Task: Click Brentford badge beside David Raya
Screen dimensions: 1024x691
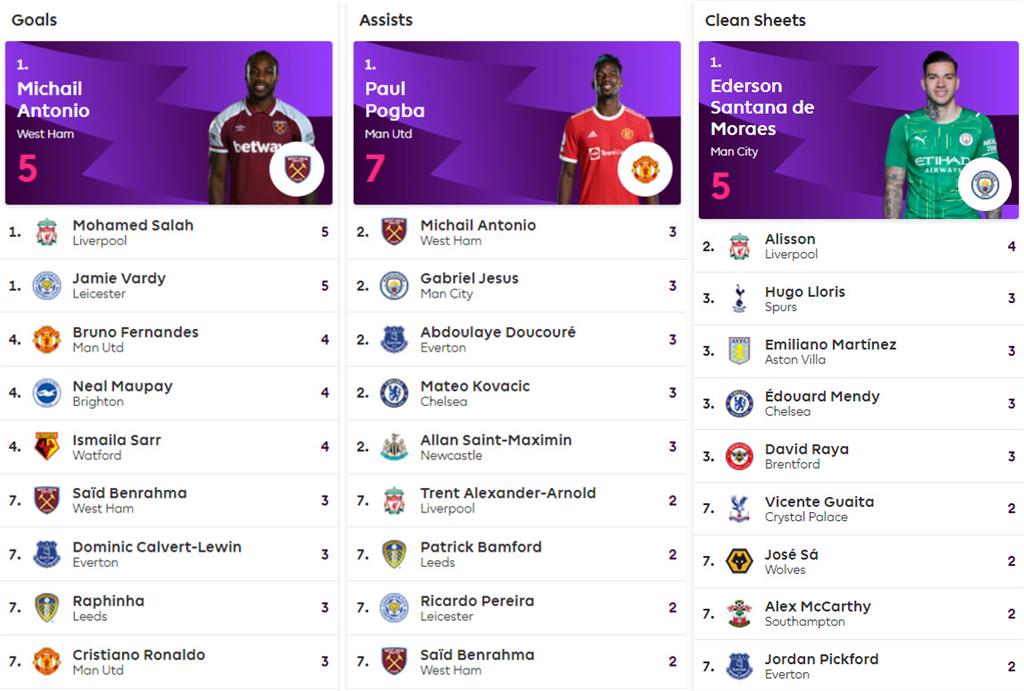Action: (739, 456)
